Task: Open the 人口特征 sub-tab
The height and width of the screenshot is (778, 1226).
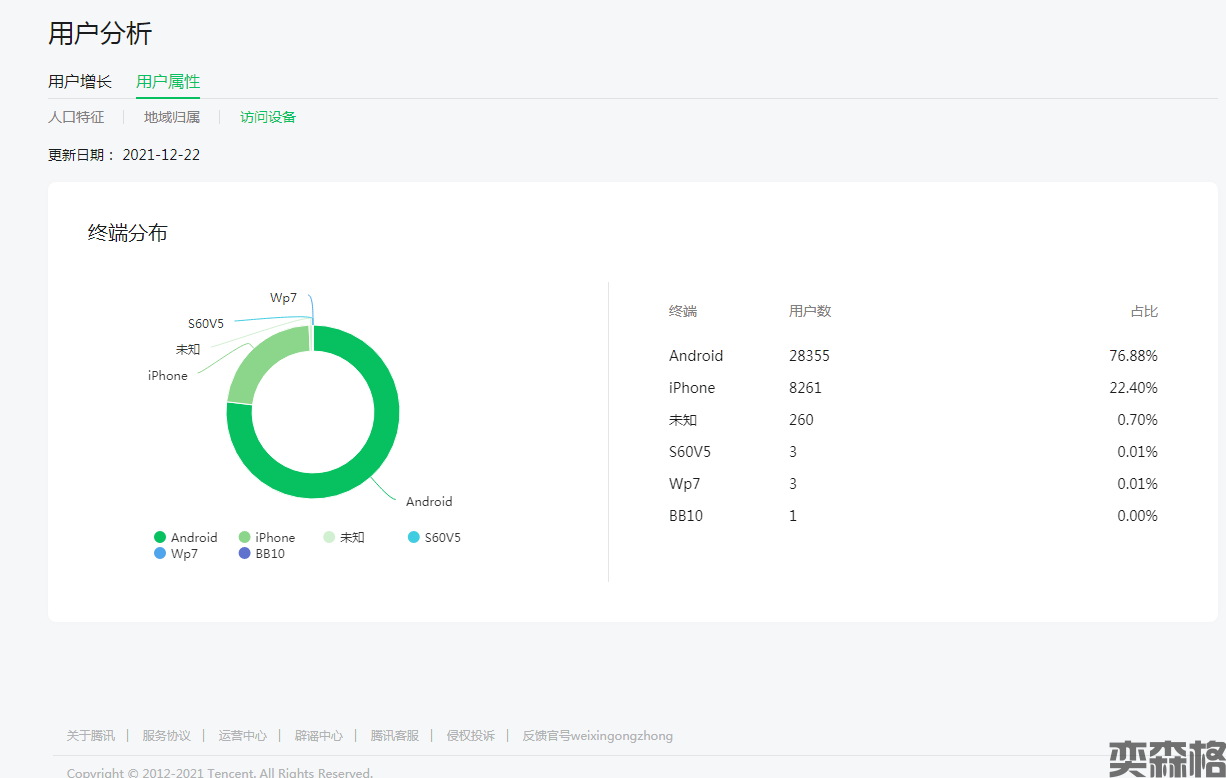Action: (x=76, y=117)
